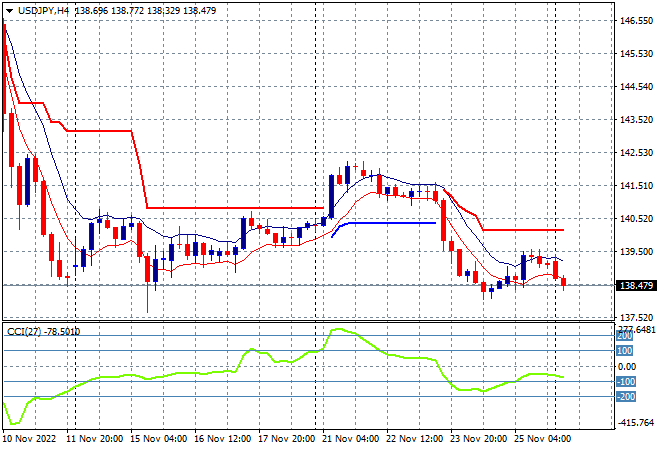Click the 10 Nov 2022 date label
Image resolution: width=660 pixels, height=450 pixels.
(x=29, y=439)
